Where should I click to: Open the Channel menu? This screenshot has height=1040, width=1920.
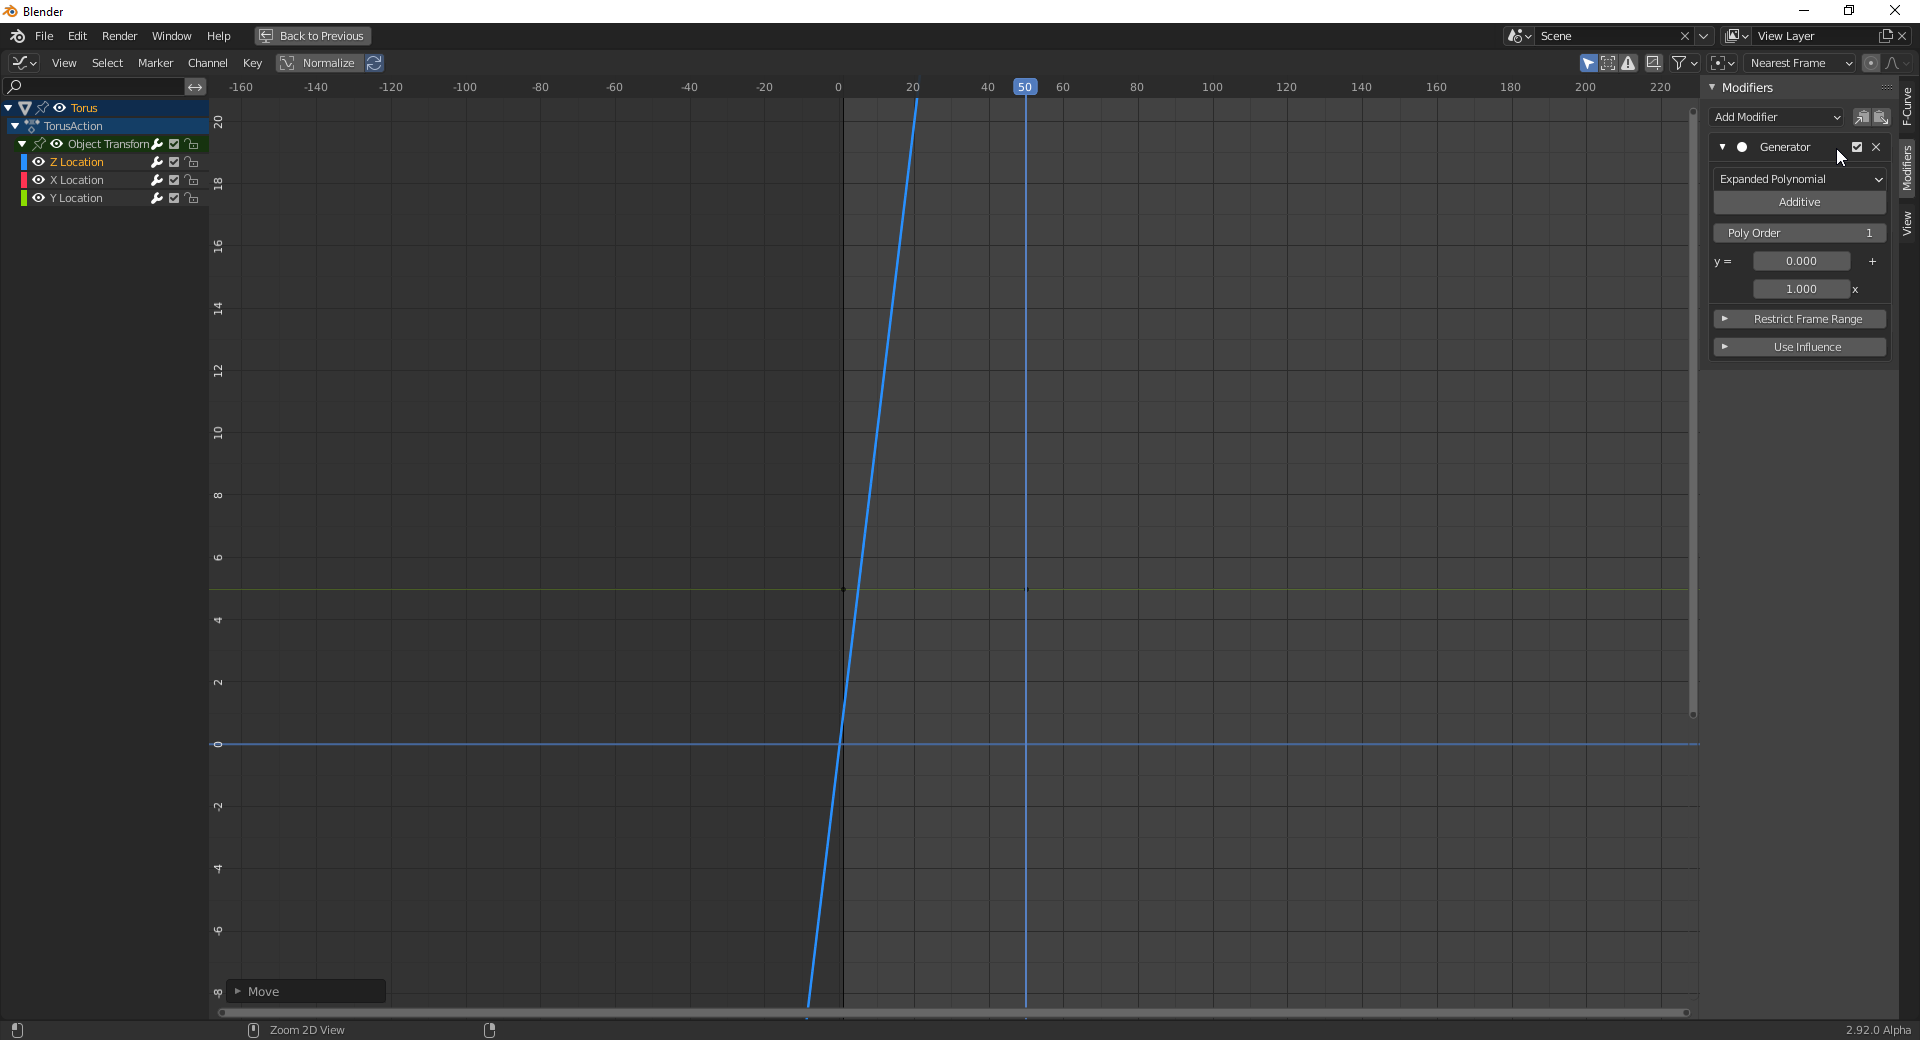pyautogui.click(x=207, y=62)
